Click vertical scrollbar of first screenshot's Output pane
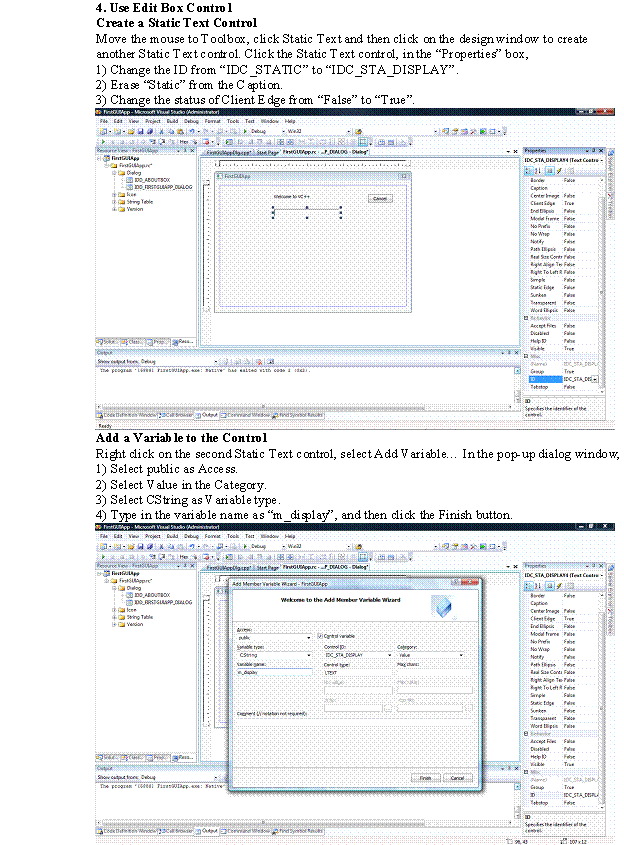The image size is (624, 845). coord(517,386)
